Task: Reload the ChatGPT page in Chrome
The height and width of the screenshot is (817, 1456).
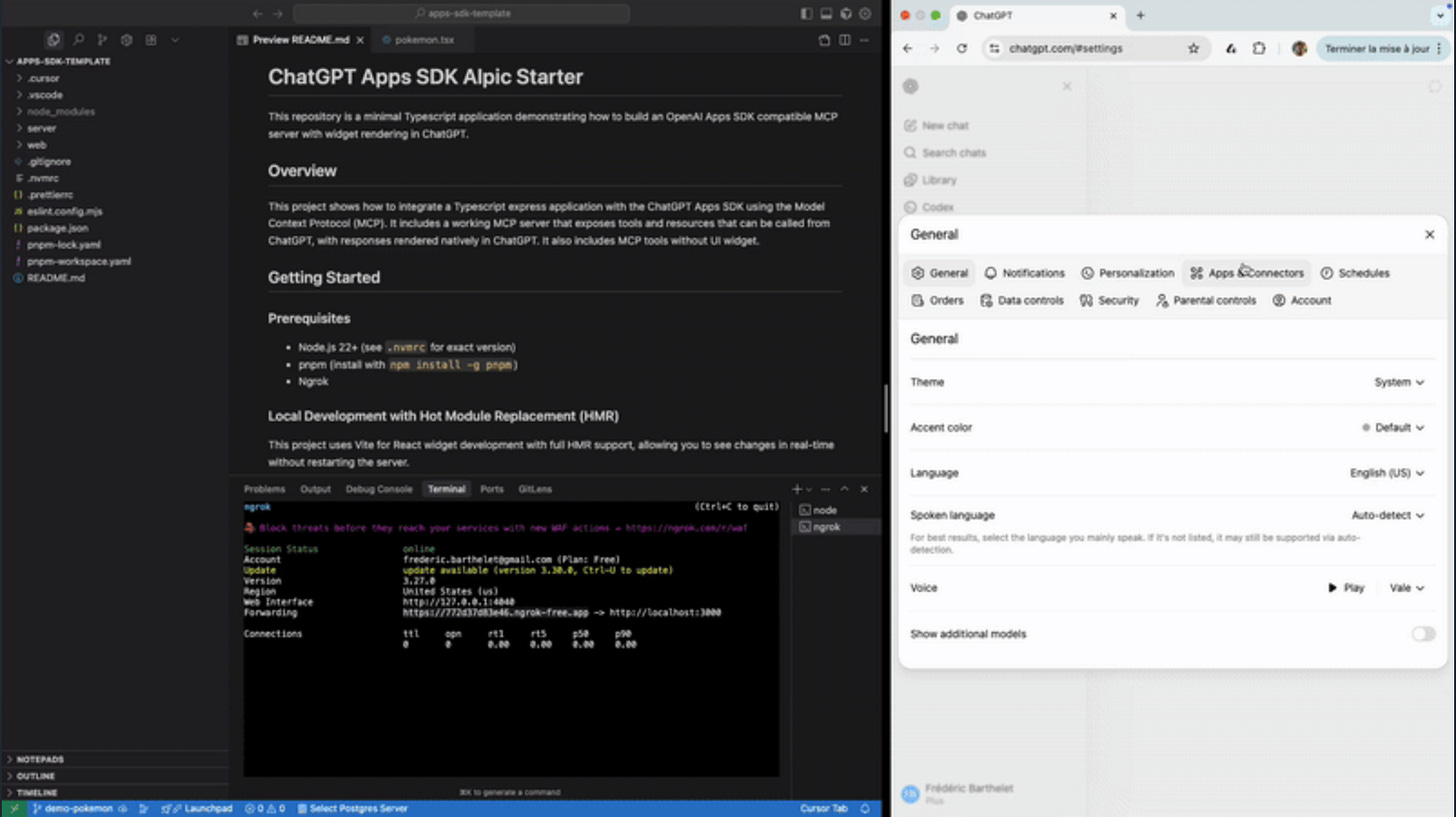Action: tap(962, 48)
